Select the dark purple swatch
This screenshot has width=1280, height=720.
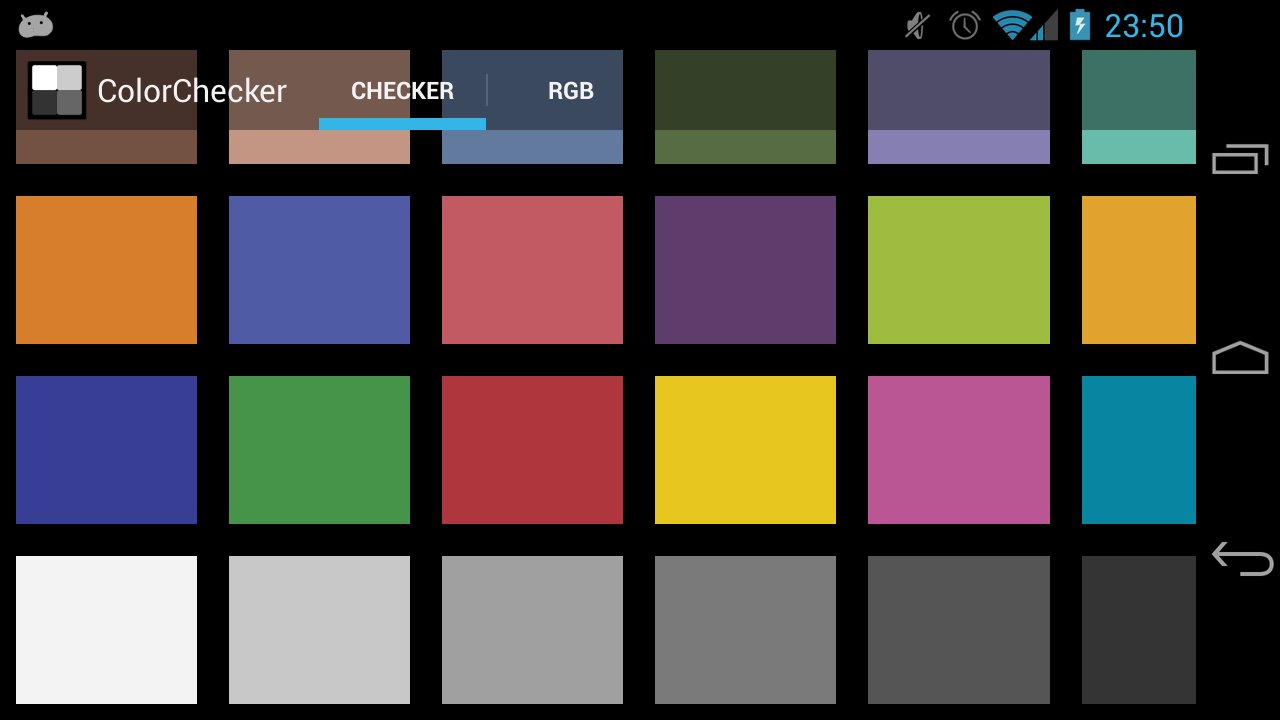[745, 270]
